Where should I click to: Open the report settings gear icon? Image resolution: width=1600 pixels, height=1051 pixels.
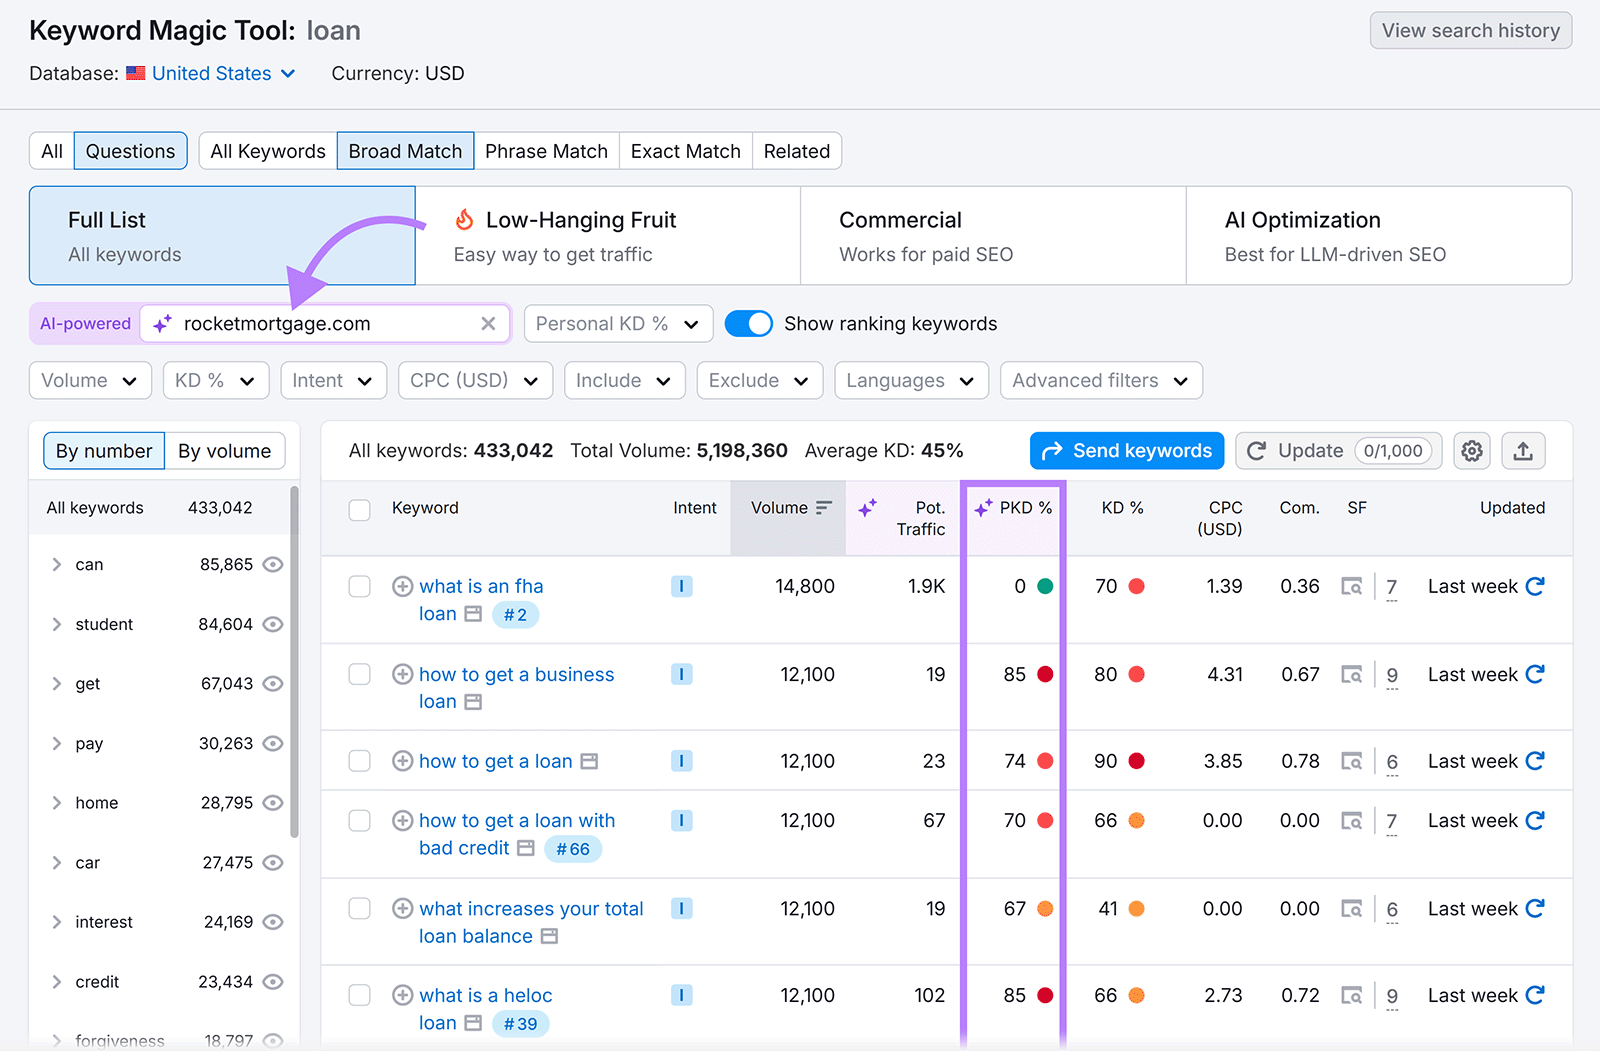[1471, 450]
